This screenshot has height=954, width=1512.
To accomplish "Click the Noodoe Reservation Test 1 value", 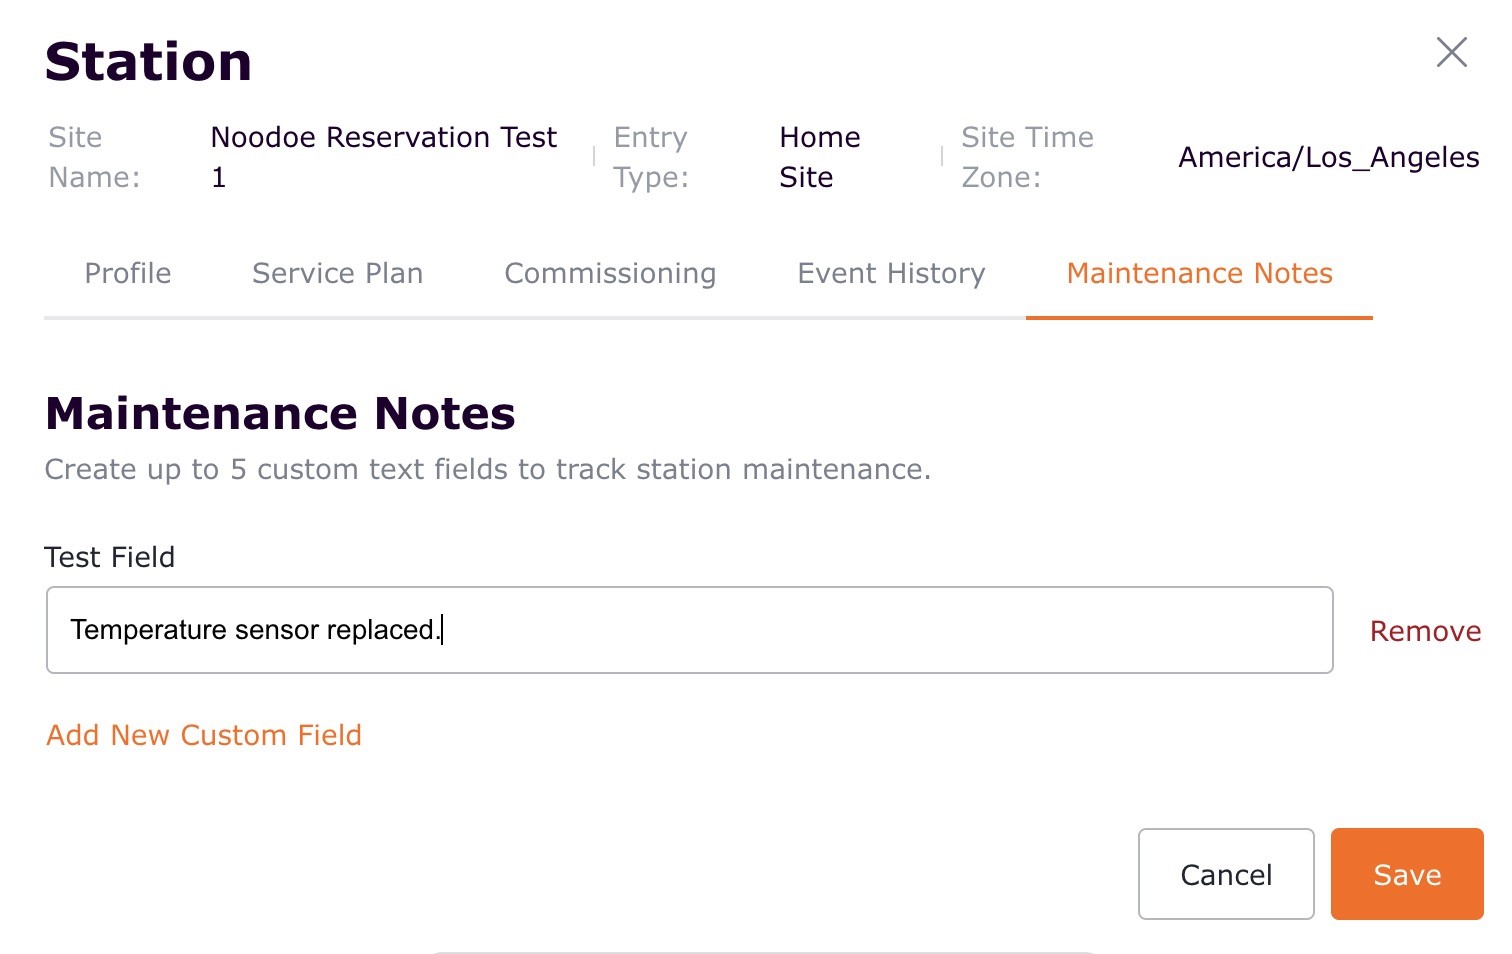I will click(x=383, y=157).
